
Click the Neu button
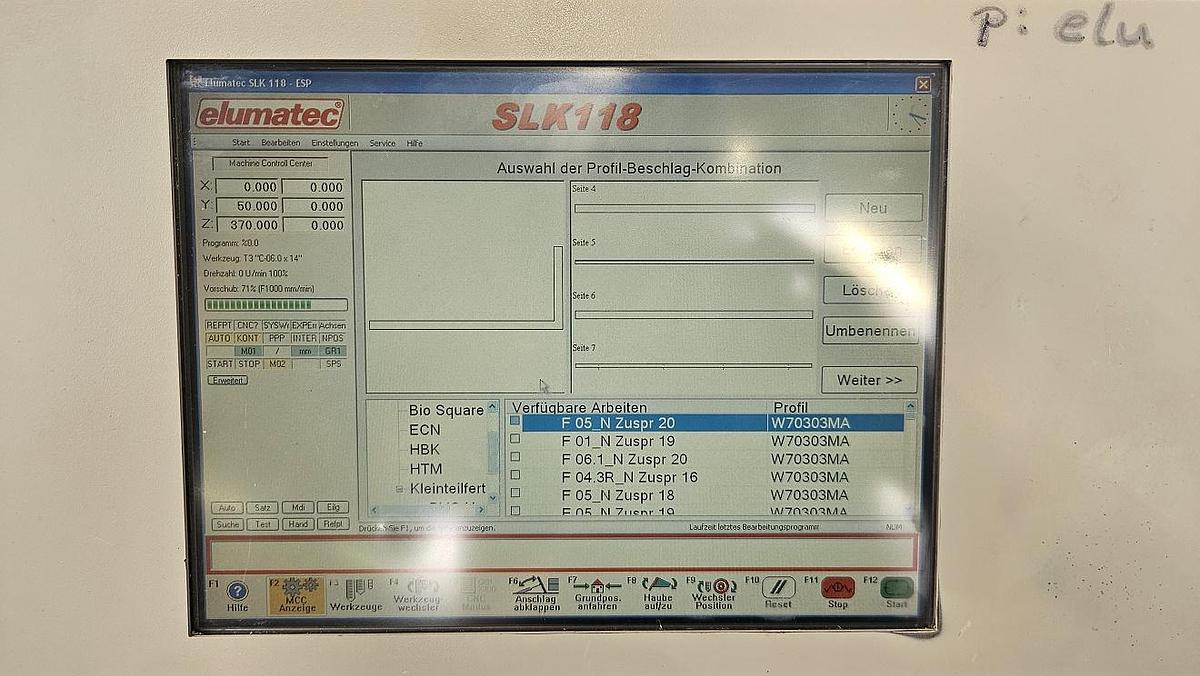[873, 208]
